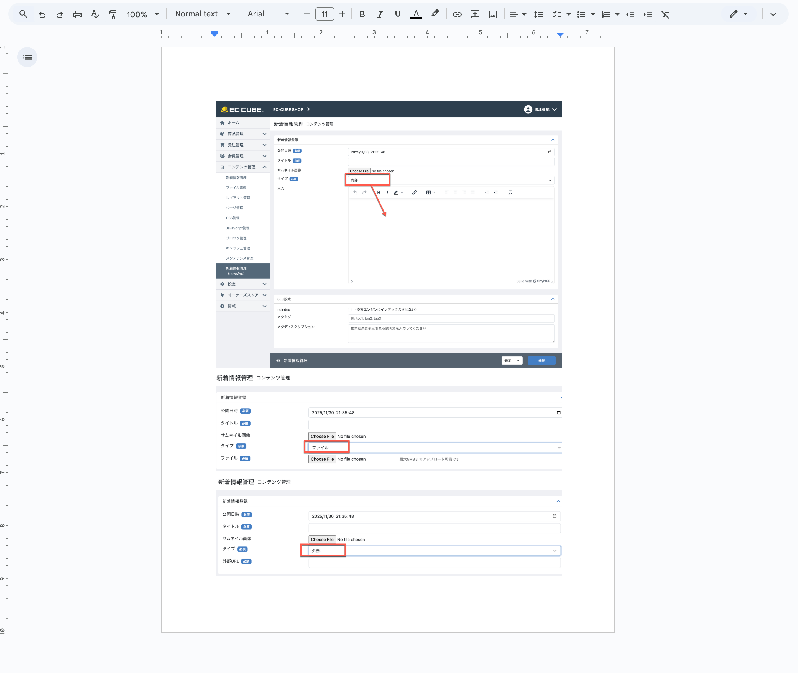Select the EC-CUBE screenshot image in document
Screen dimensions: 798x673
389,234
